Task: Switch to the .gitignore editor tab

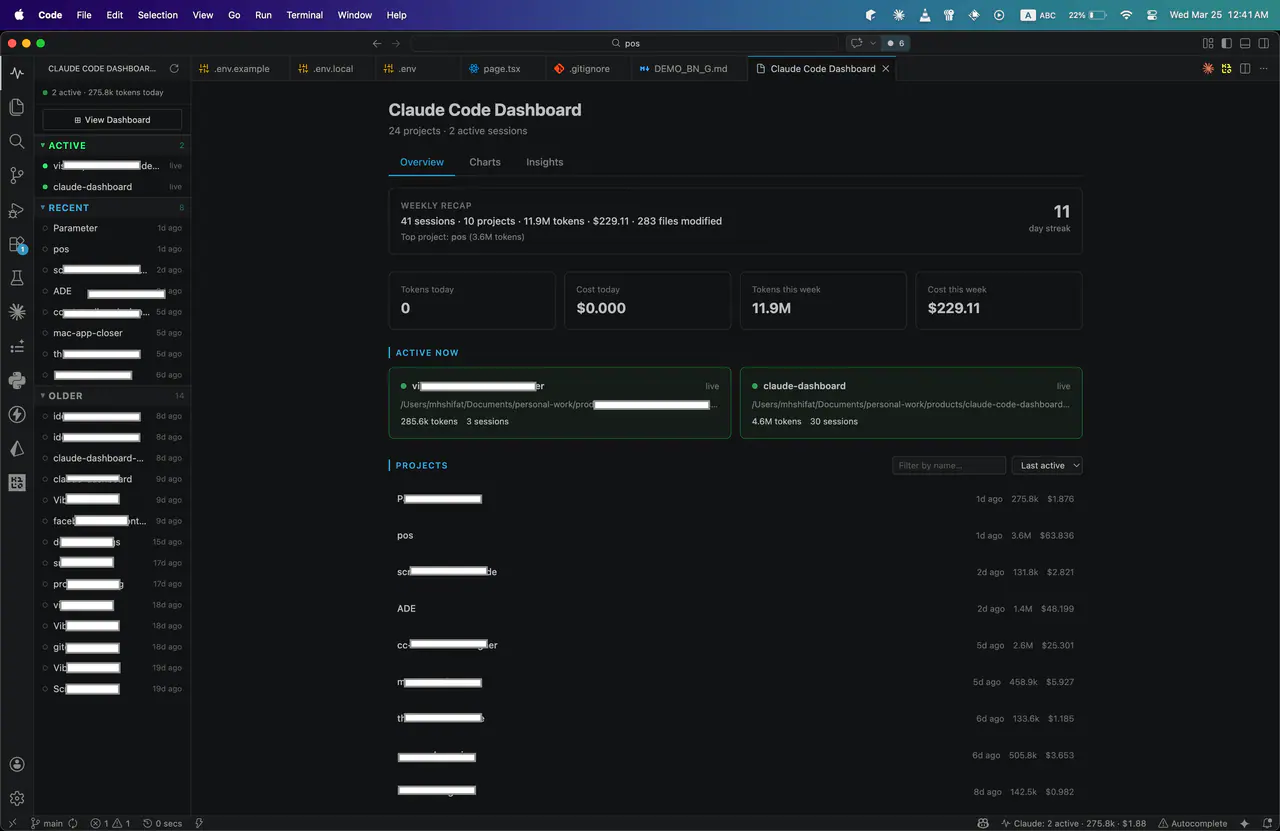Action: [588, 69]
